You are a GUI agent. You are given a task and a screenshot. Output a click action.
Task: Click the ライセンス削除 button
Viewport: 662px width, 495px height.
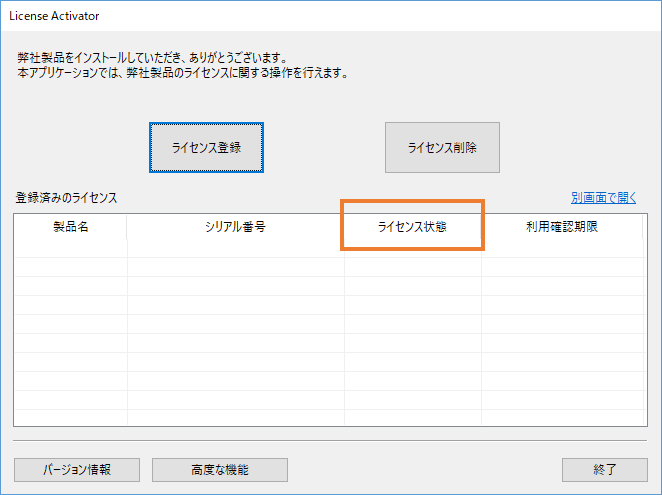point(442,147)
